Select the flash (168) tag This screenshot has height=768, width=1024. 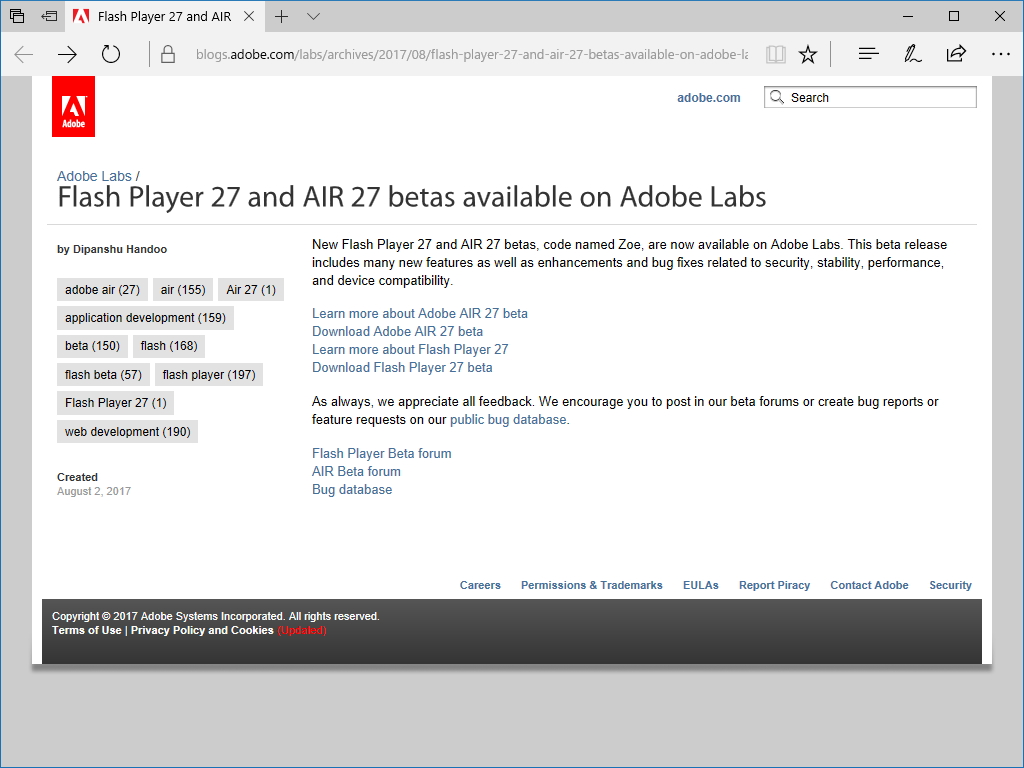click(168, 346)
